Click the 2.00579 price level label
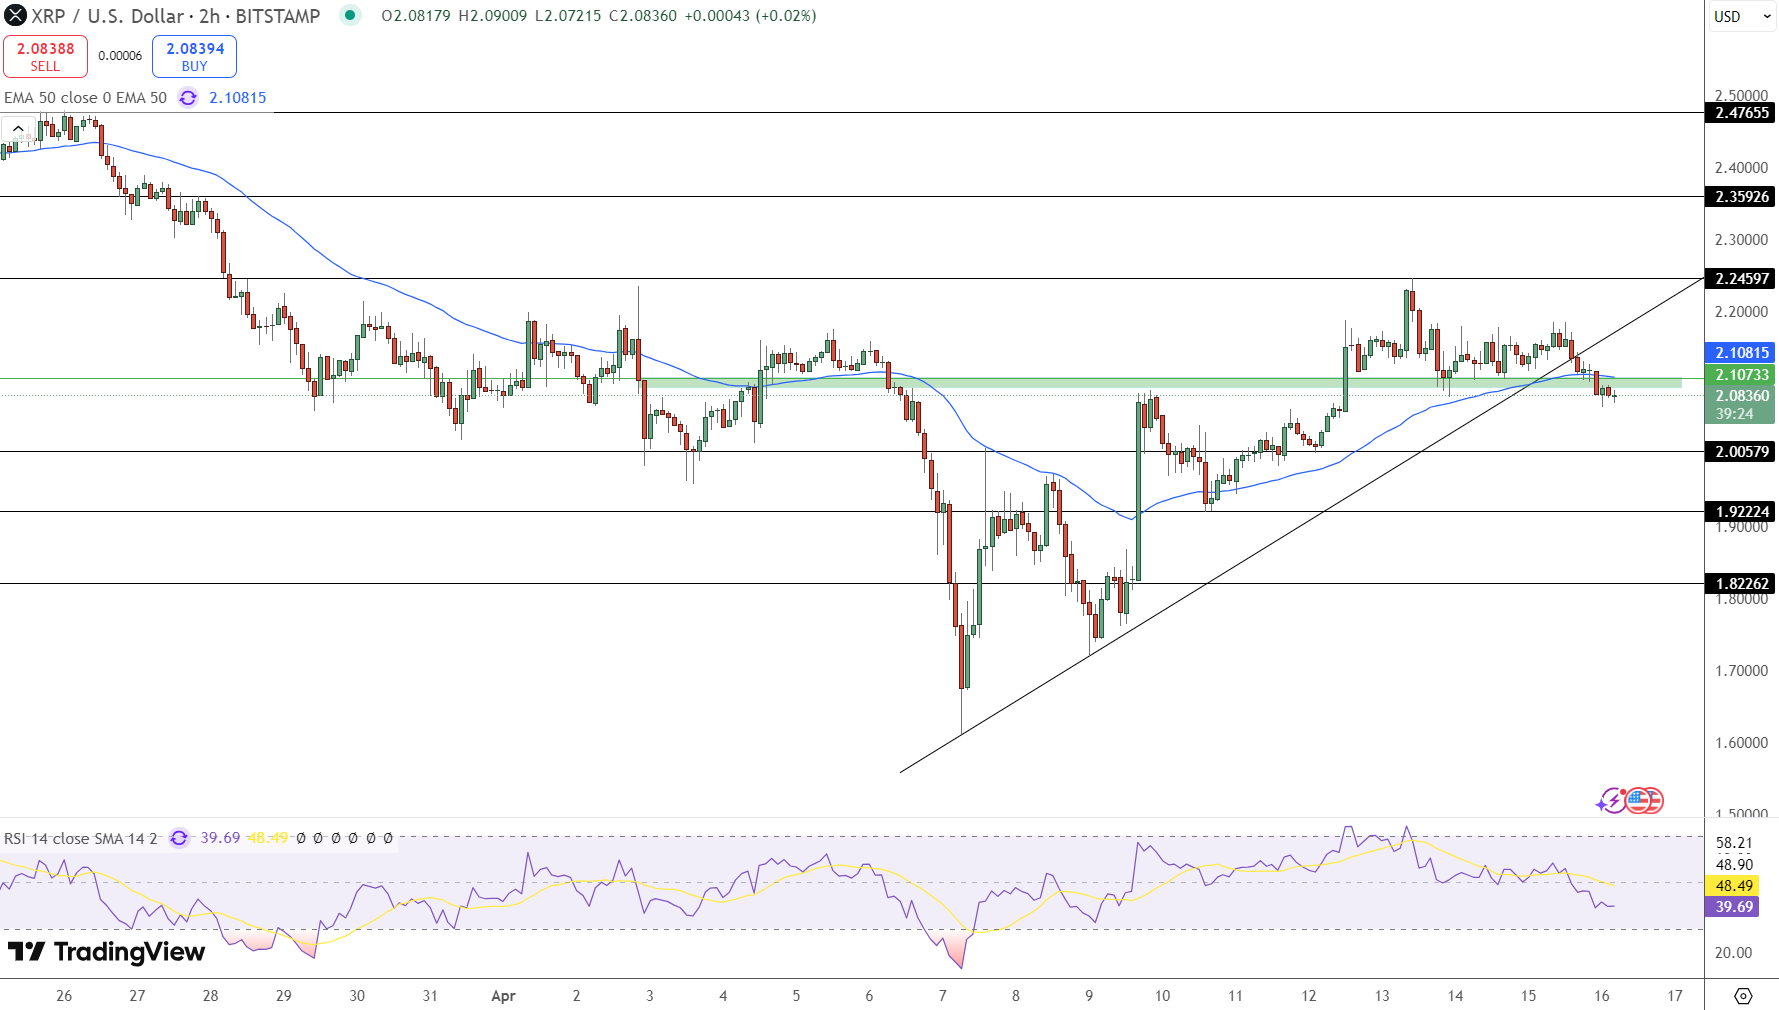 pyautogui.click(x=1742, y=452)
